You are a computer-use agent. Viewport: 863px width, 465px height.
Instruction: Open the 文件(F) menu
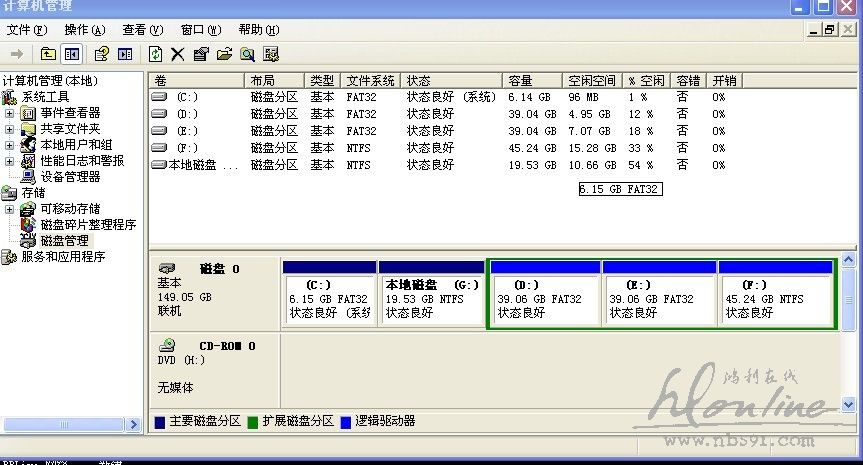26,30
